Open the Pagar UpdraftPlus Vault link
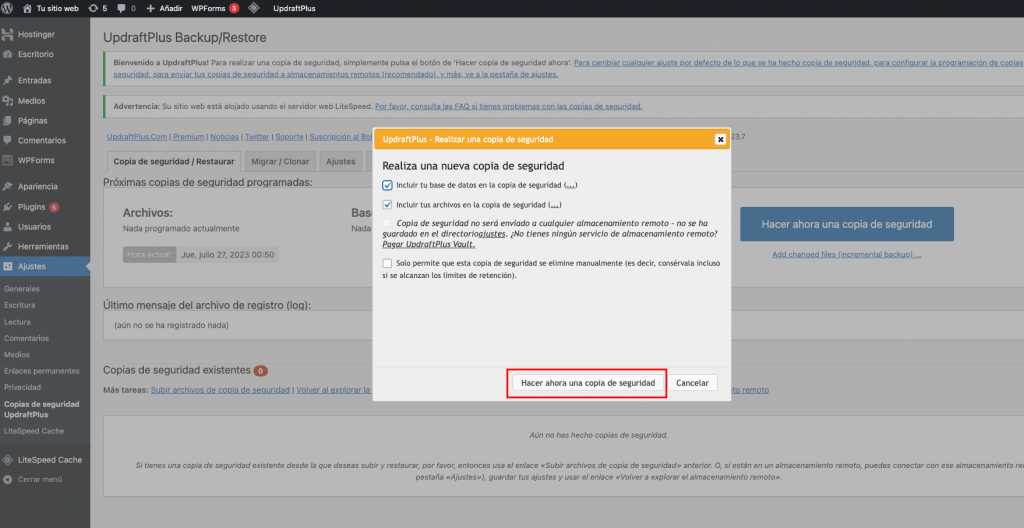The image size is (1024, 528). click(x=428, y=244)
